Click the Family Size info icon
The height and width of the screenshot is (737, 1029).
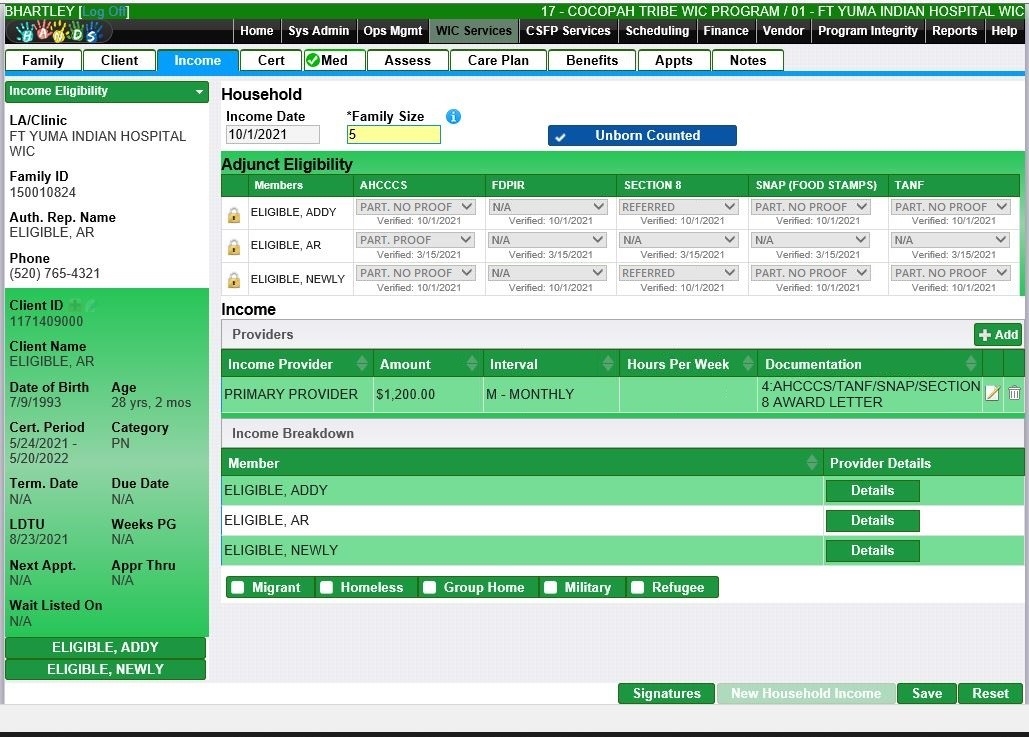[x=453, y=117]
